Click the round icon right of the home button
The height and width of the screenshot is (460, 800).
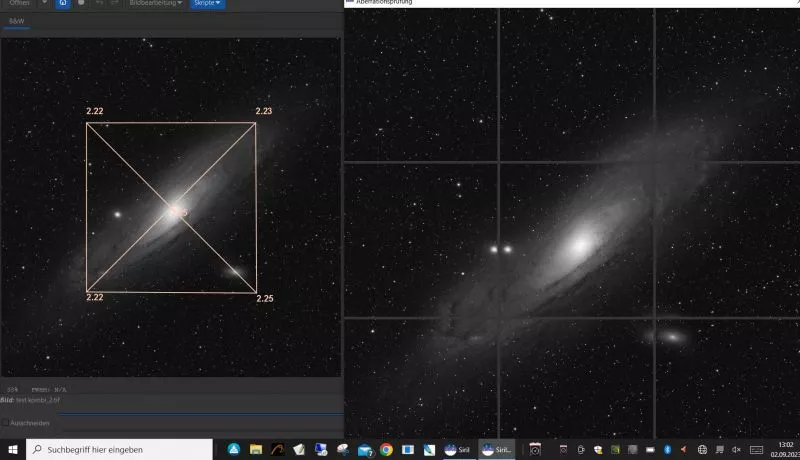pyautogui.click(x=81, y=3)
